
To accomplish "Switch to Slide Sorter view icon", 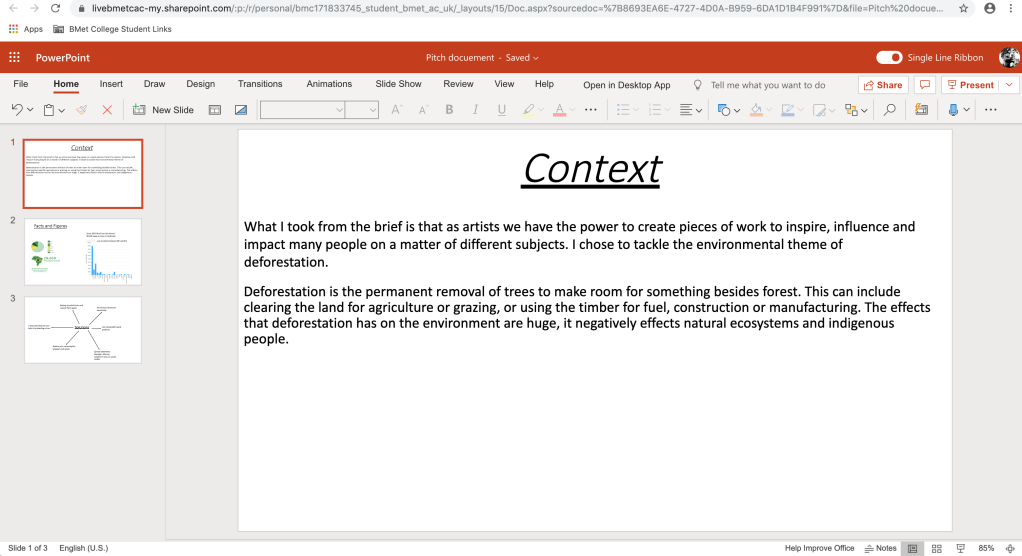I will click(x=936, y=548).
